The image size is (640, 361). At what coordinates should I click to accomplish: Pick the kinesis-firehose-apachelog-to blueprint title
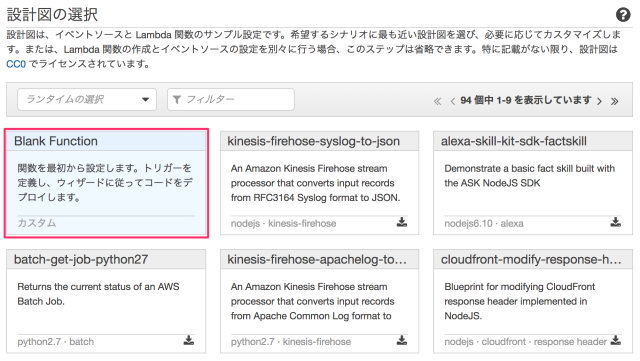click(317, 259)
